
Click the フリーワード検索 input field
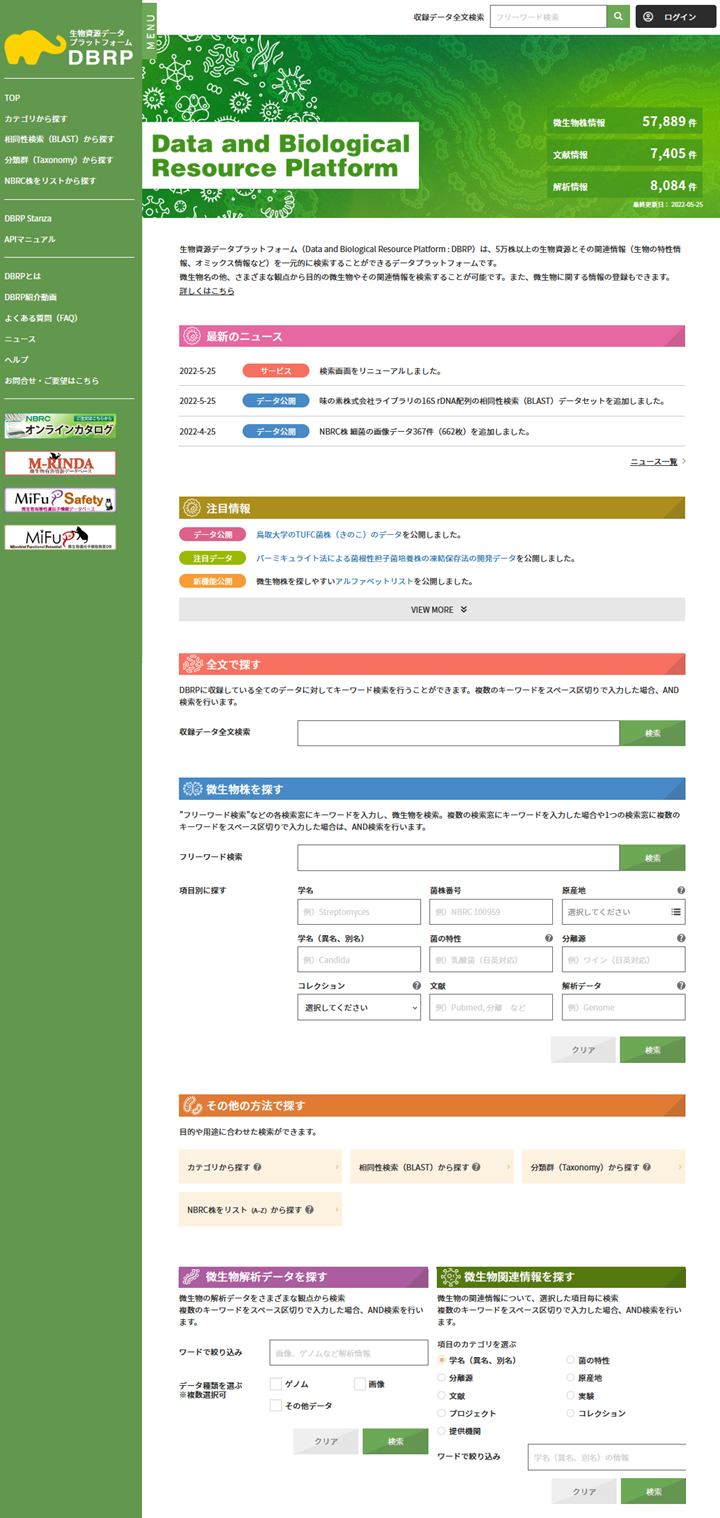[x=458, y=858]
